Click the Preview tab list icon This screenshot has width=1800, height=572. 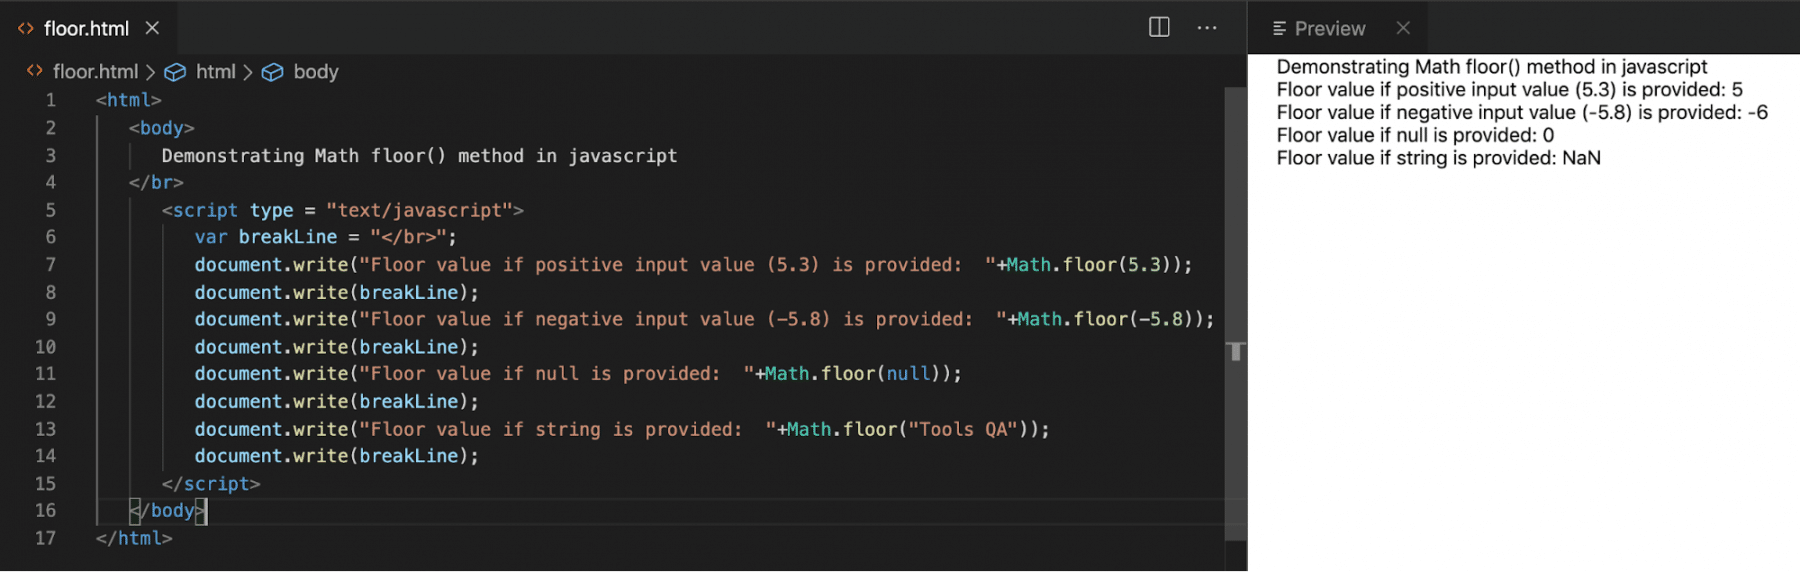pos(1279,28)
